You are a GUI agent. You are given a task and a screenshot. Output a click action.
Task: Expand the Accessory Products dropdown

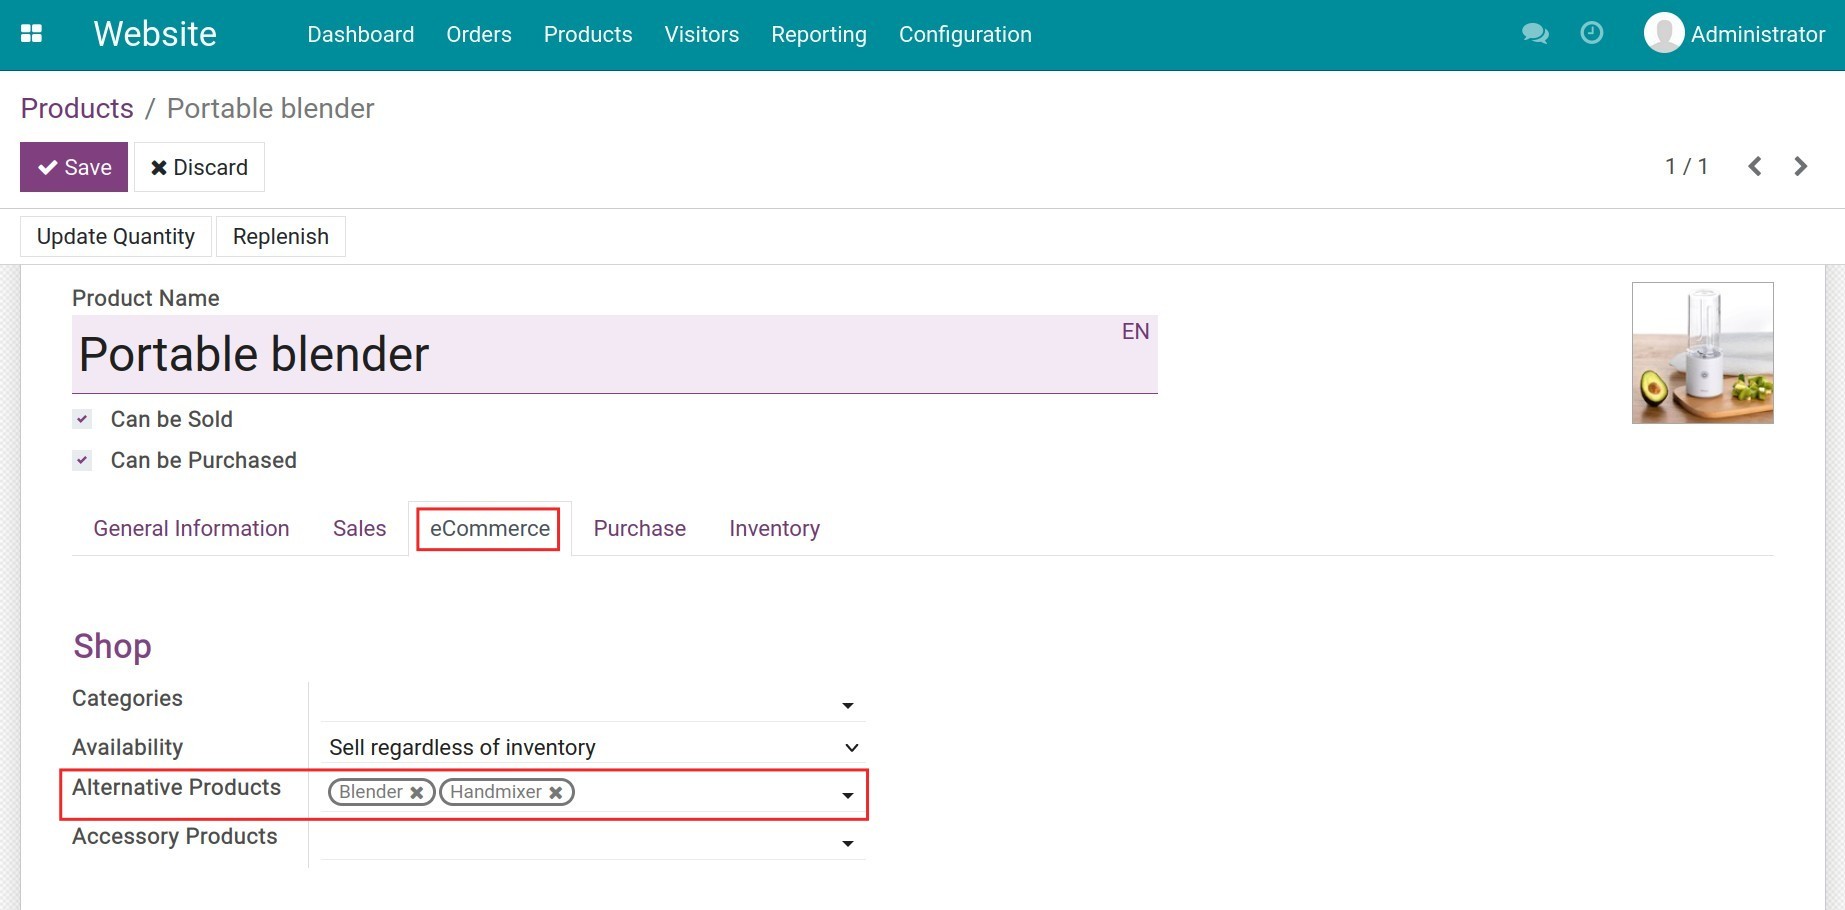(847, 844)
